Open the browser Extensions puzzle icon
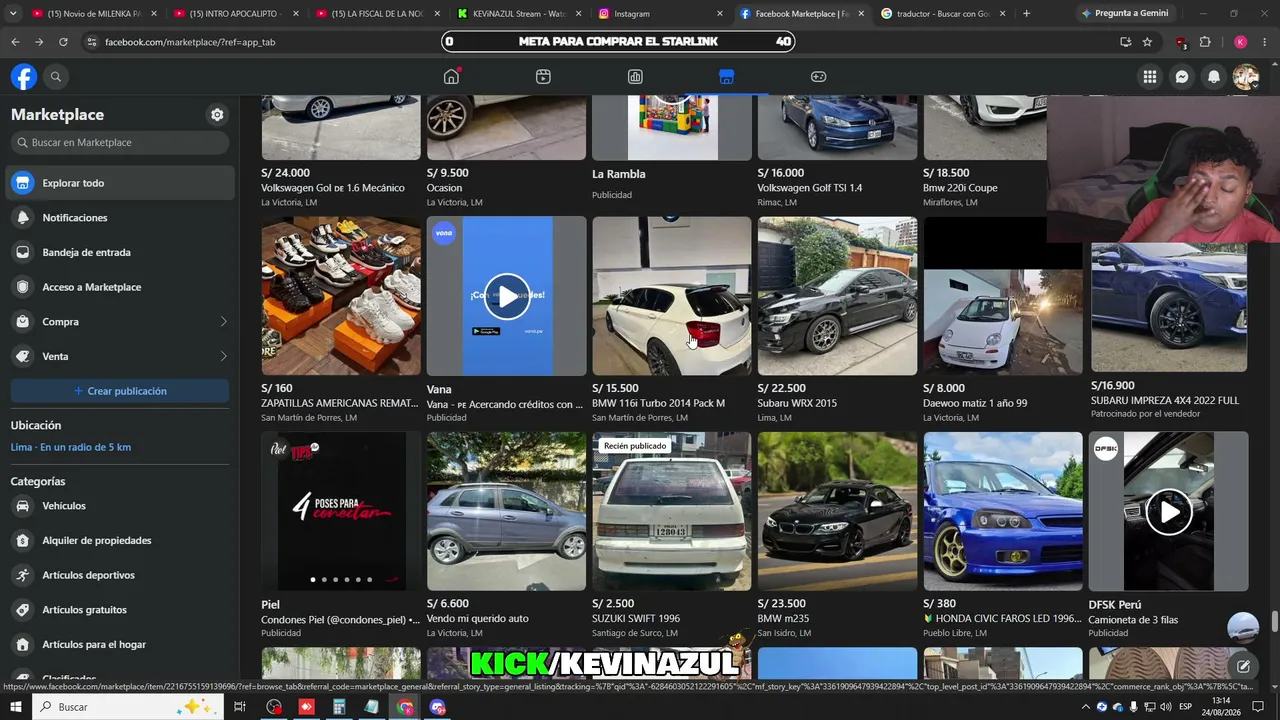Image resolution: width=1280 pixels, height=720 pixels. [x=1205, y=42]
